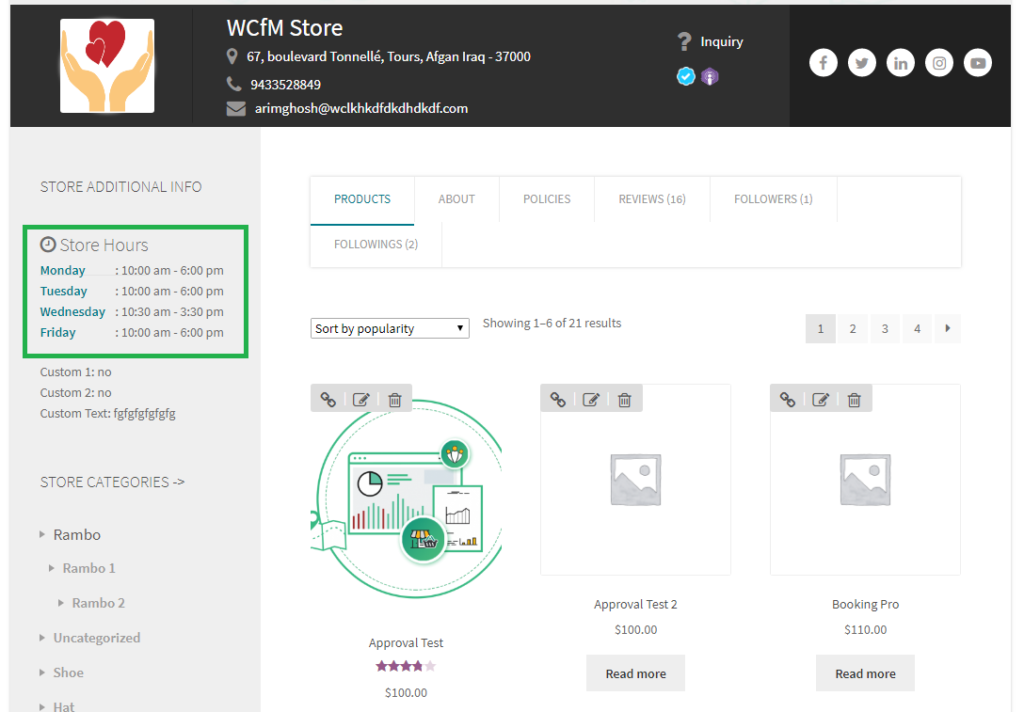Expand the Rambo 1 subcategory arrow
Image resolution: width=1024 pixels, height=712 pixels.
[52, 568]
